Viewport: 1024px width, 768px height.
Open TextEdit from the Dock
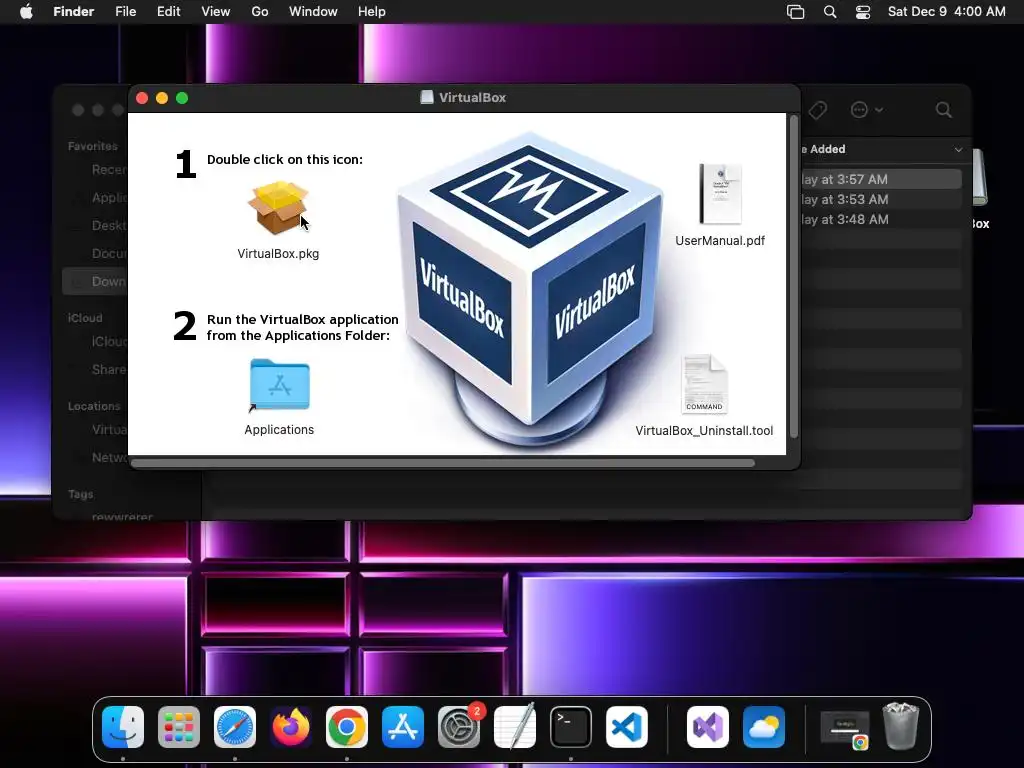coord(515,726)
